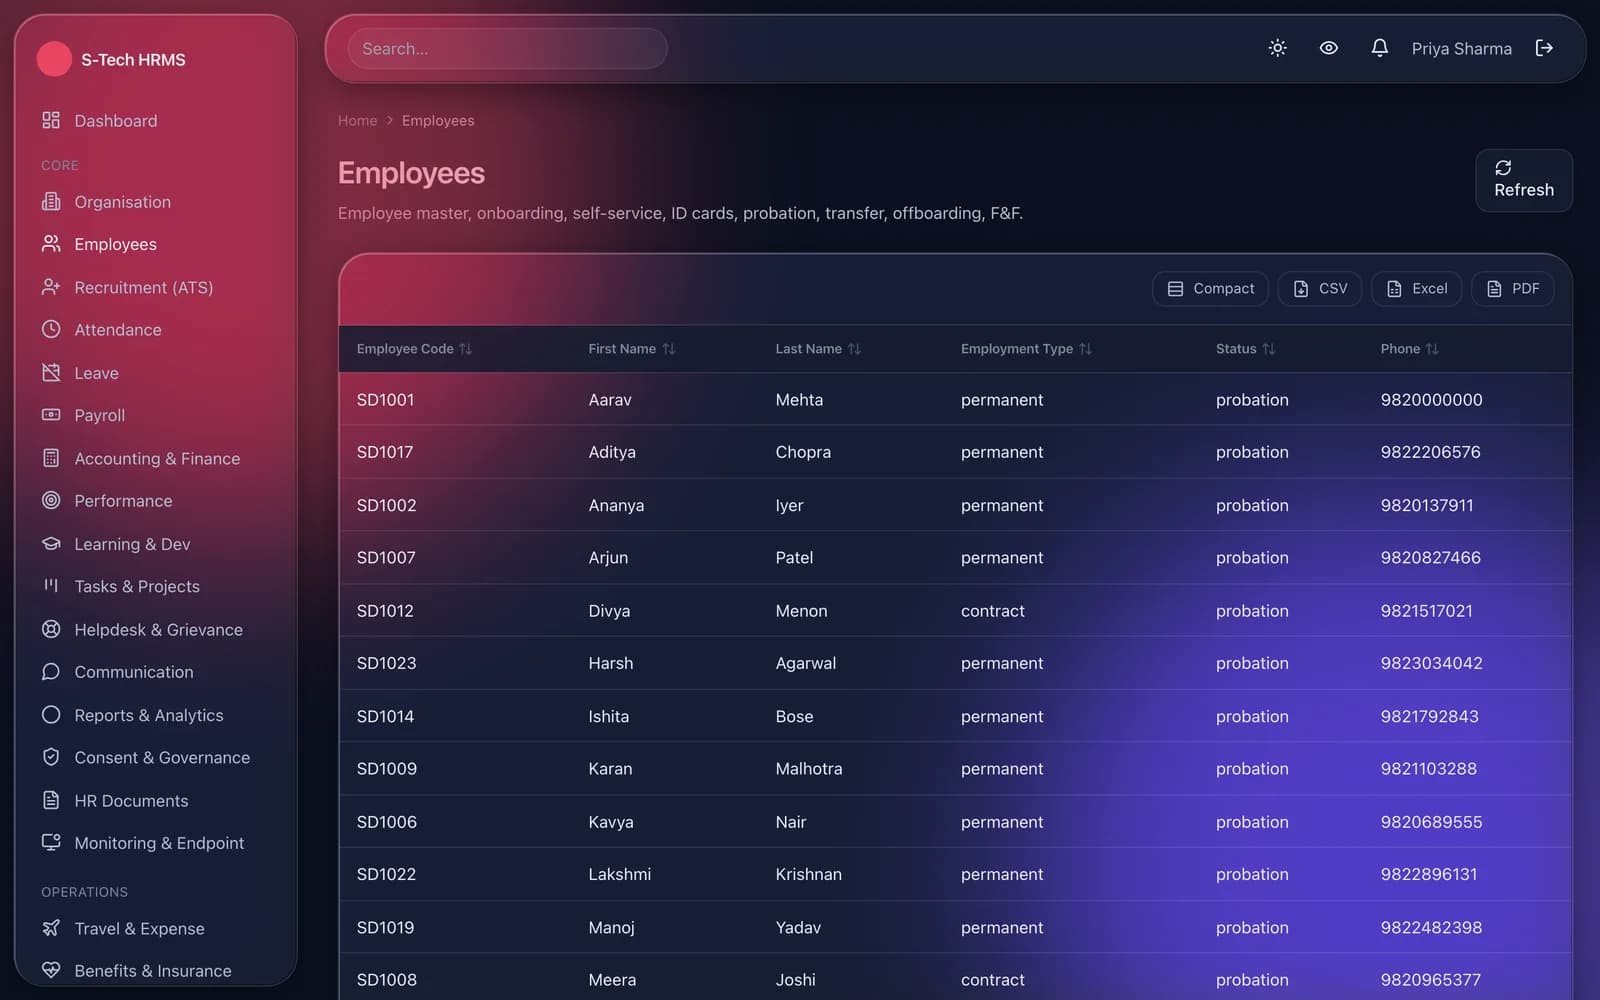
Task: Open Organisation building icon
Action: pos(51,201)
